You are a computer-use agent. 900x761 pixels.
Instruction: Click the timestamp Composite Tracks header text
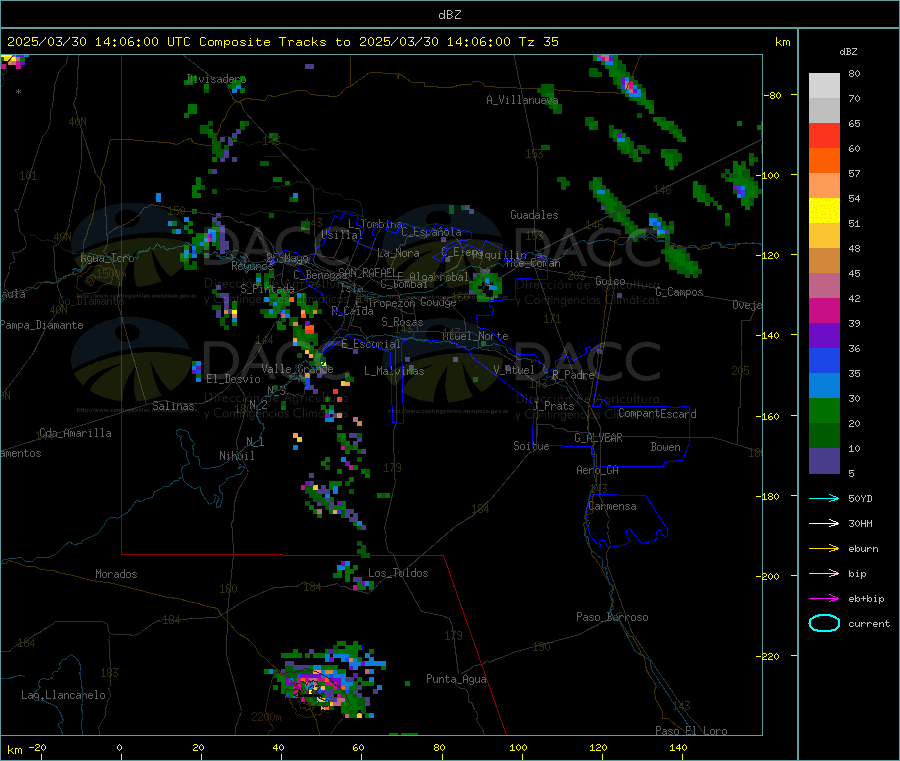(282, 42)
